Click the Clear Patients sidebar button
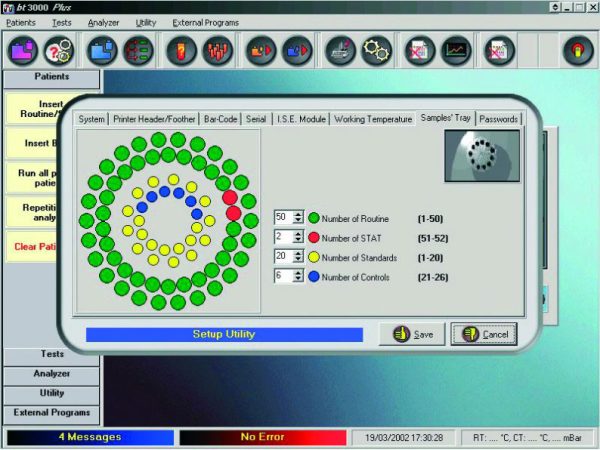 pyautogui.click(x=33, y=247)
